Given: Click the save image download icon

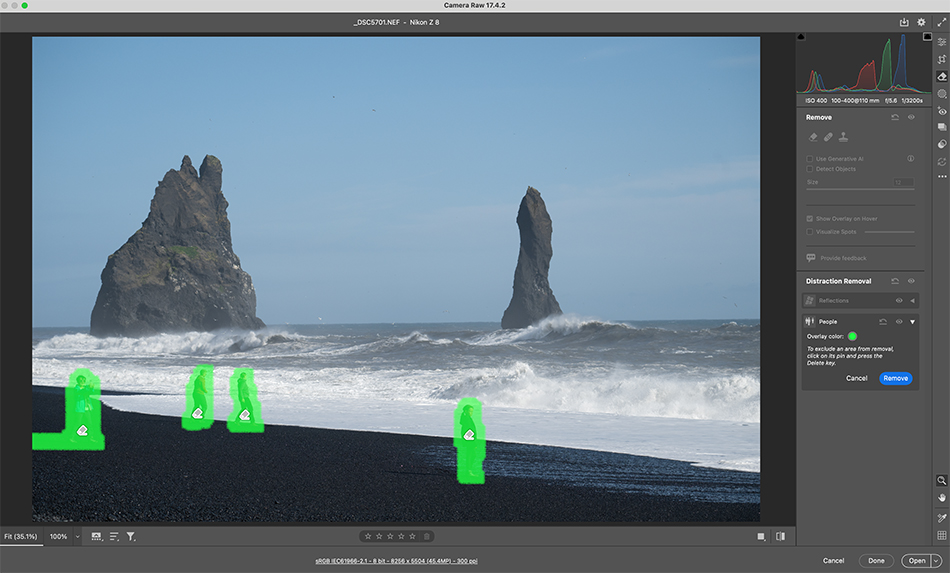Looking at the screenshot, I should pos(904,22).
